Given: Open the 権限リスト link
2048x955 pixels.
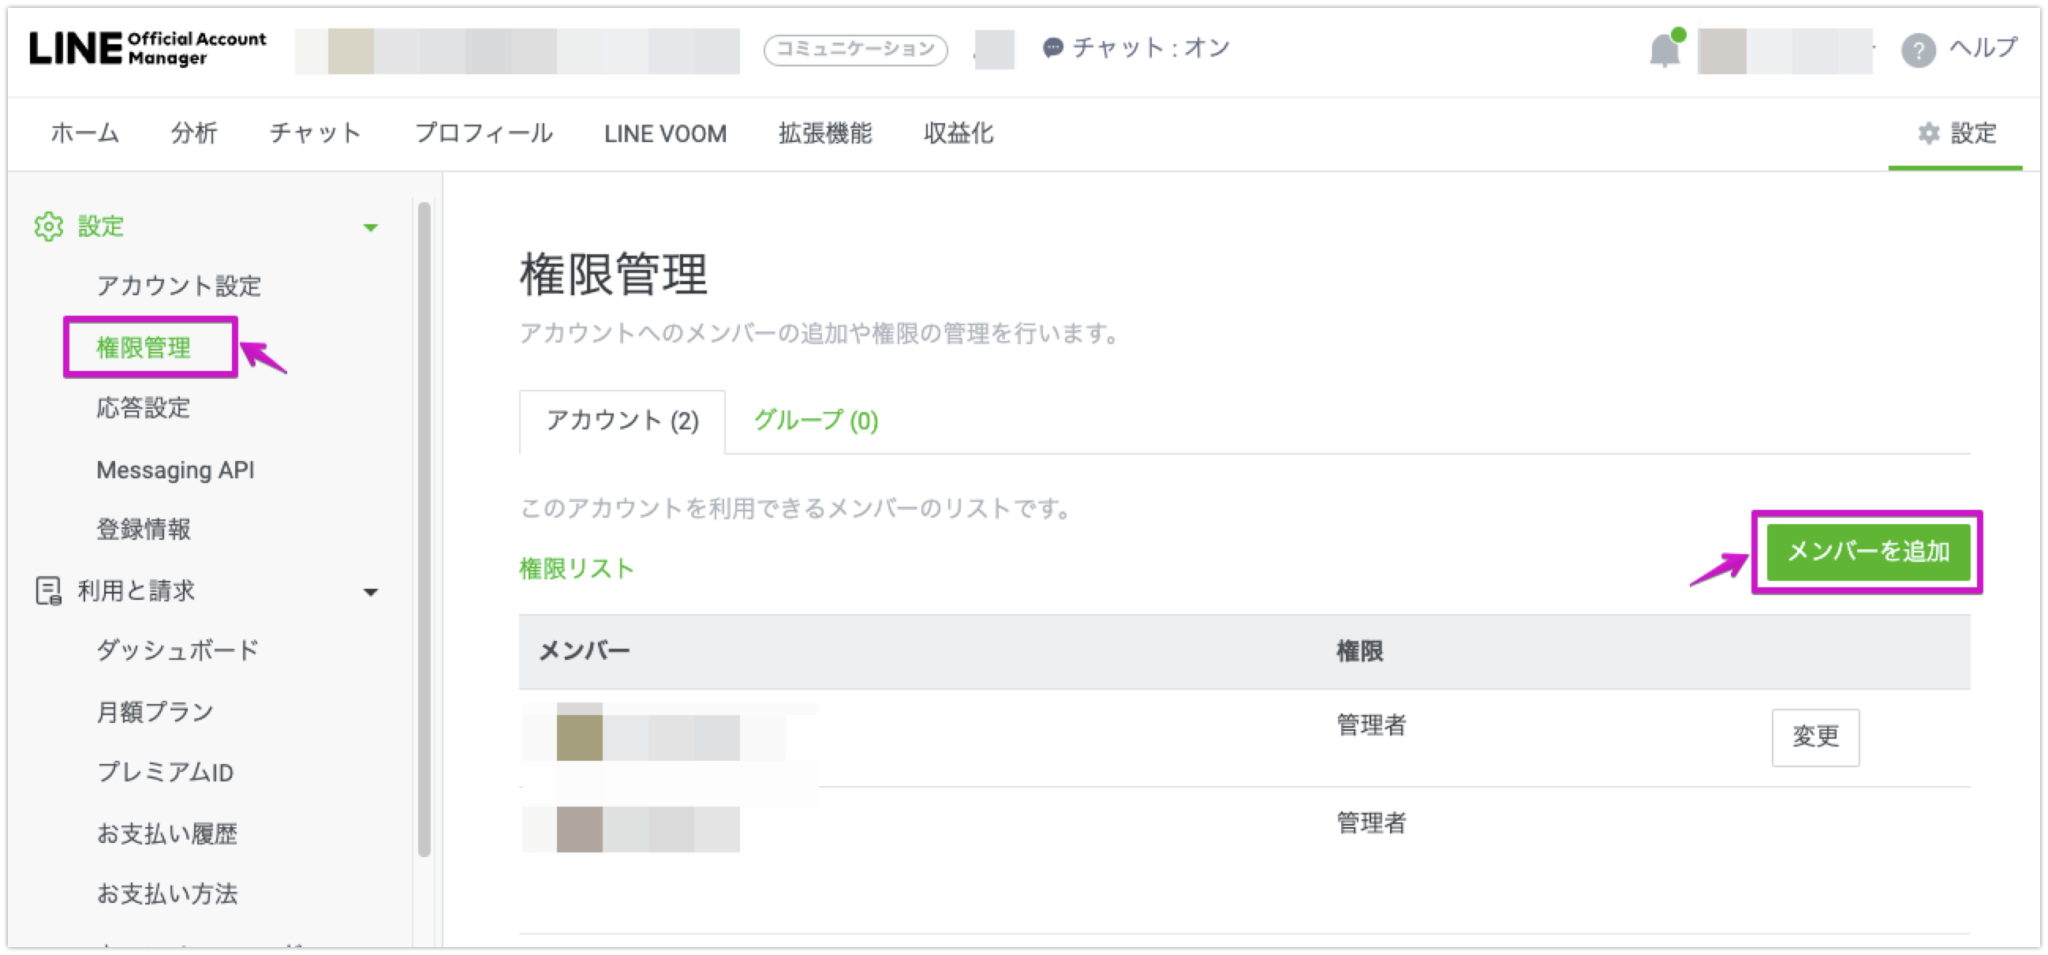Looking at the screenshot, I should click(x=575, y=567).
